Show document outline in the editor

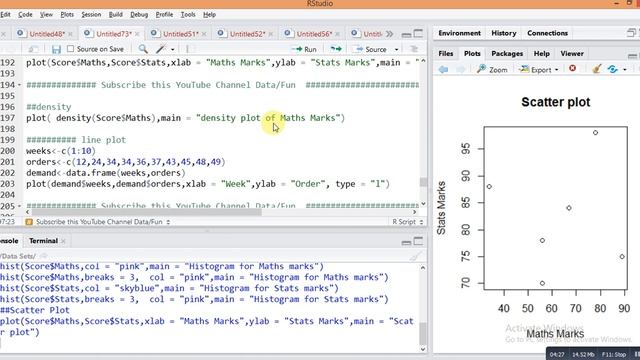coord(414,49)
